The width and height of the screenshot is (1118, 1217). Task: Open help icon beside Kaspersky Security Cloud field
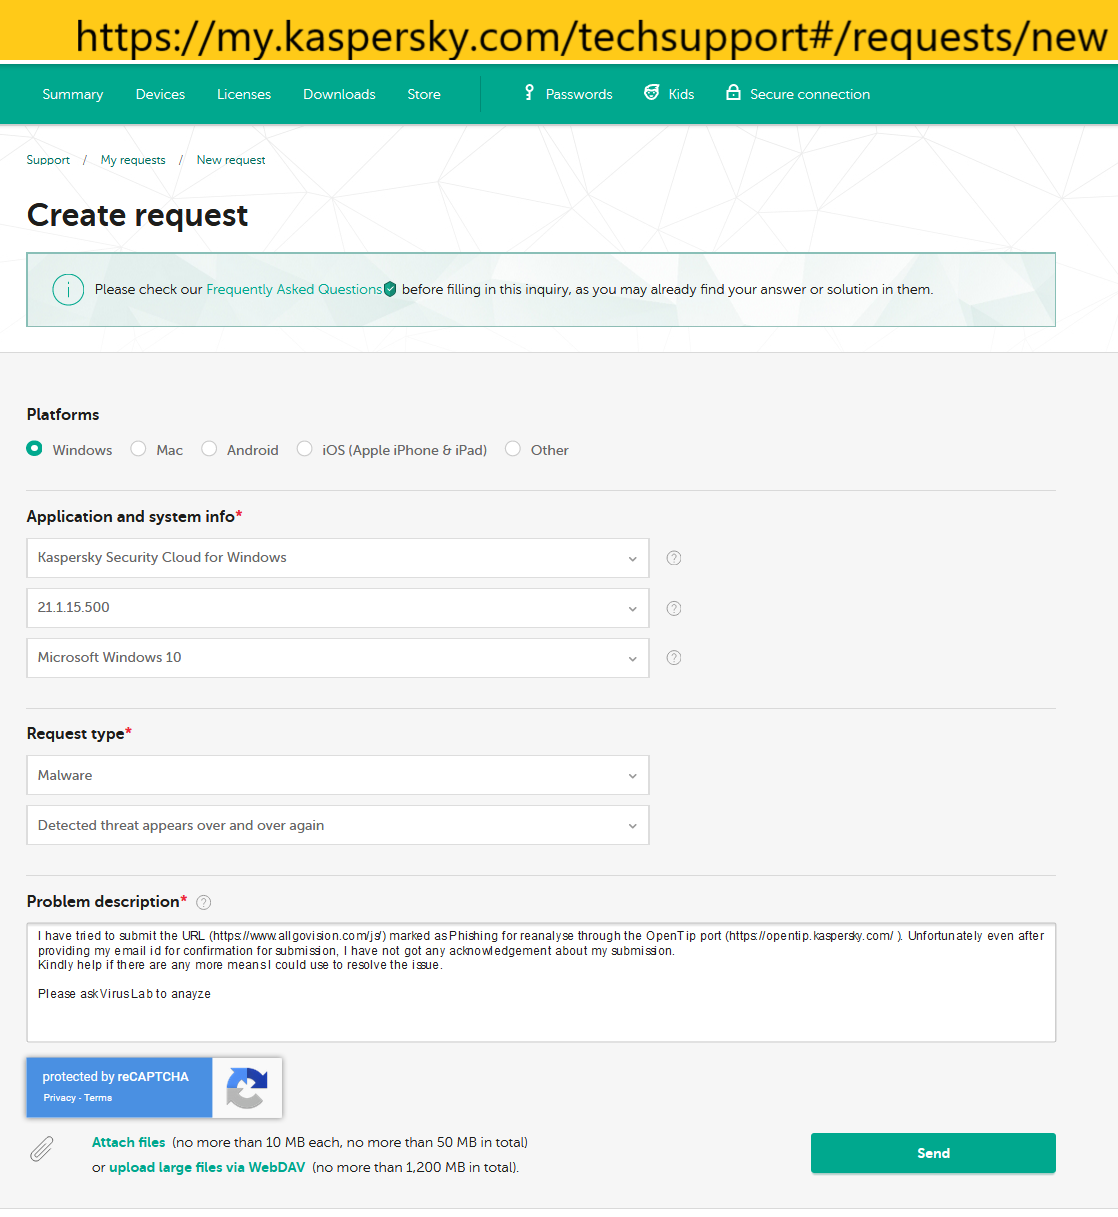click(x=674, y=558)
